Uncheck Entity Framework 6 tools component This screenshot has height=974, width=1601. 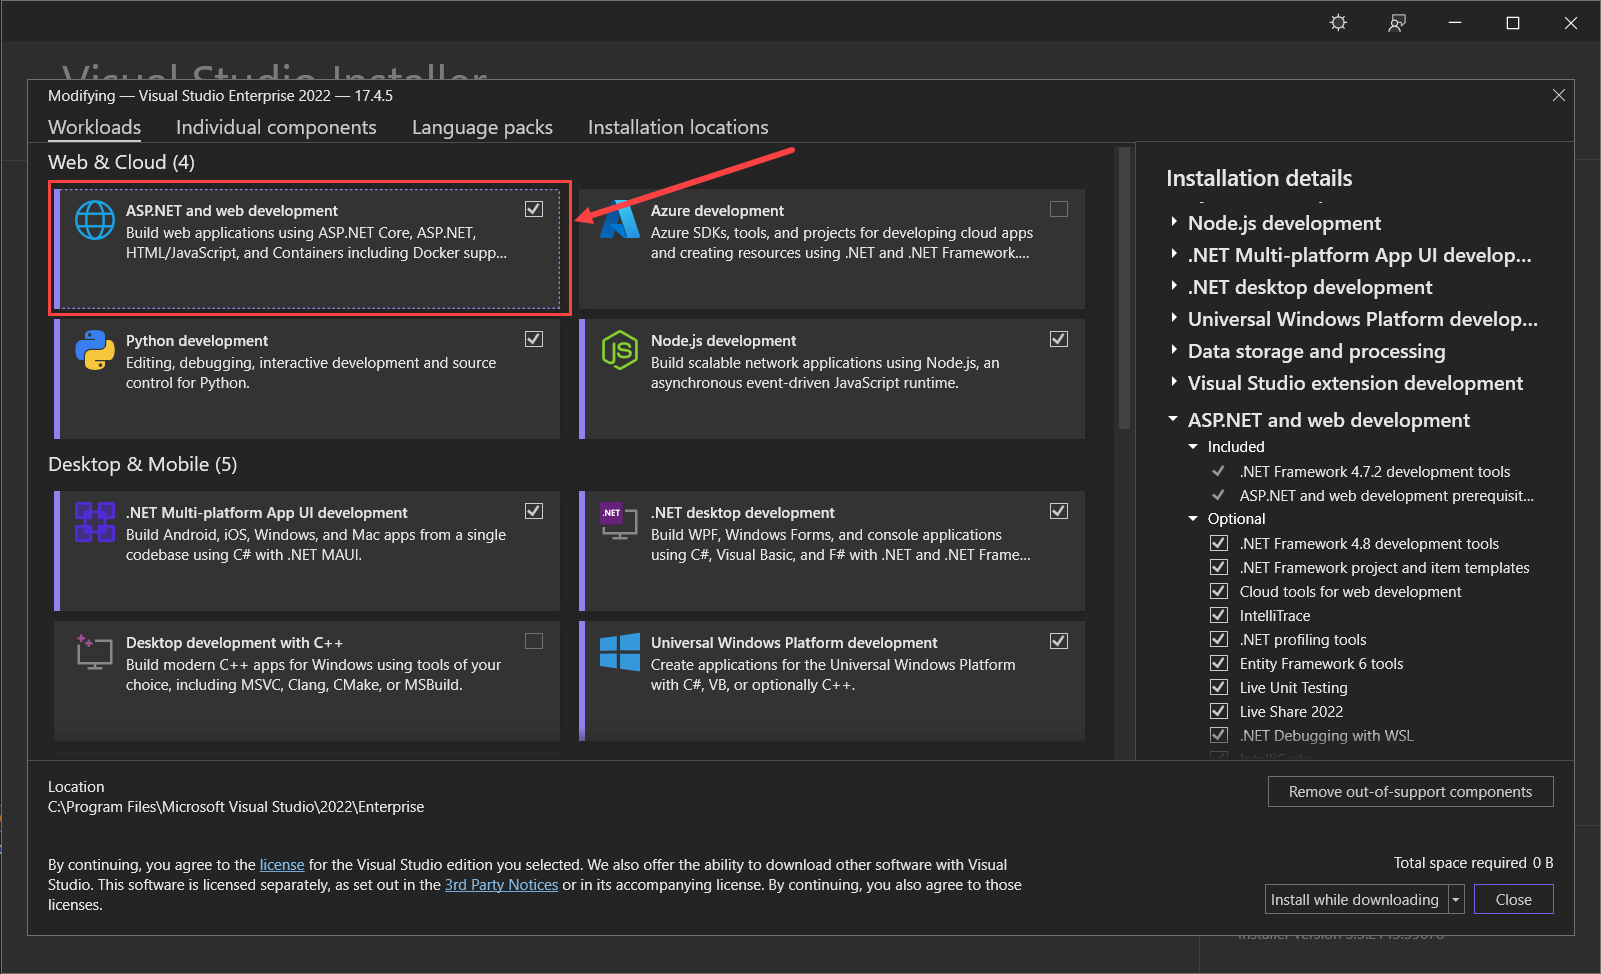coord(1219,663)
